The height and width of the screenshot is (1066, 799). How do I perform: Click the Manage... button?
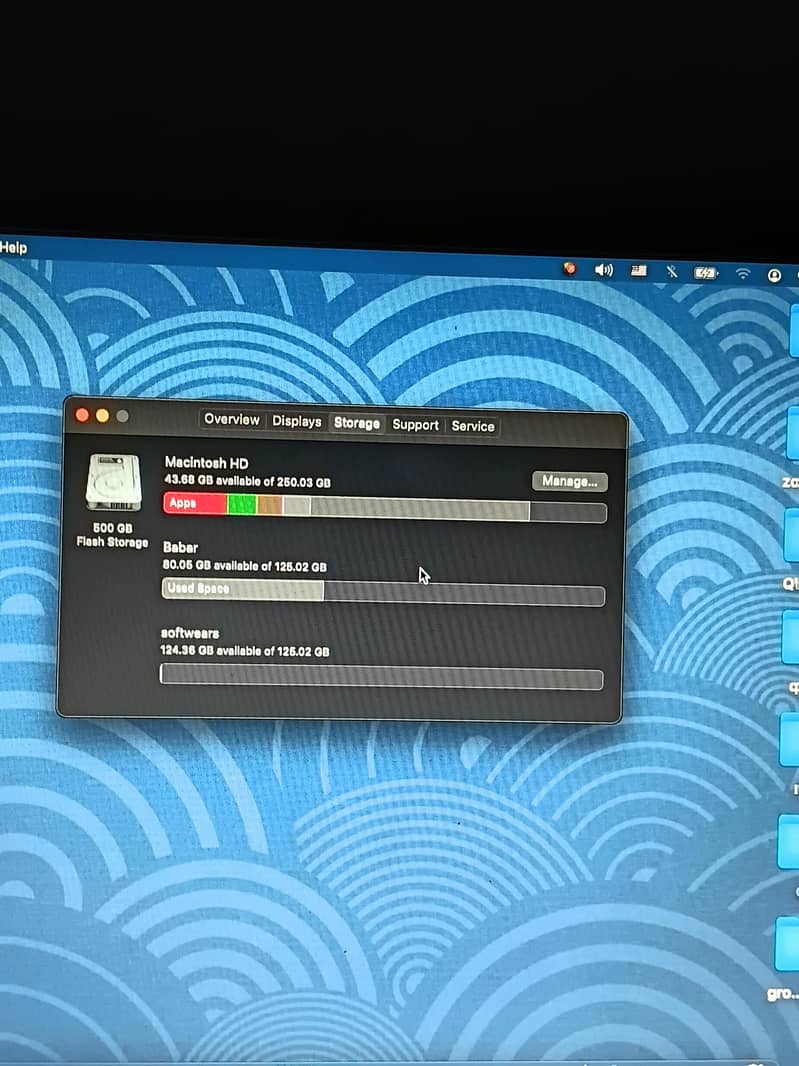point(570,481)
